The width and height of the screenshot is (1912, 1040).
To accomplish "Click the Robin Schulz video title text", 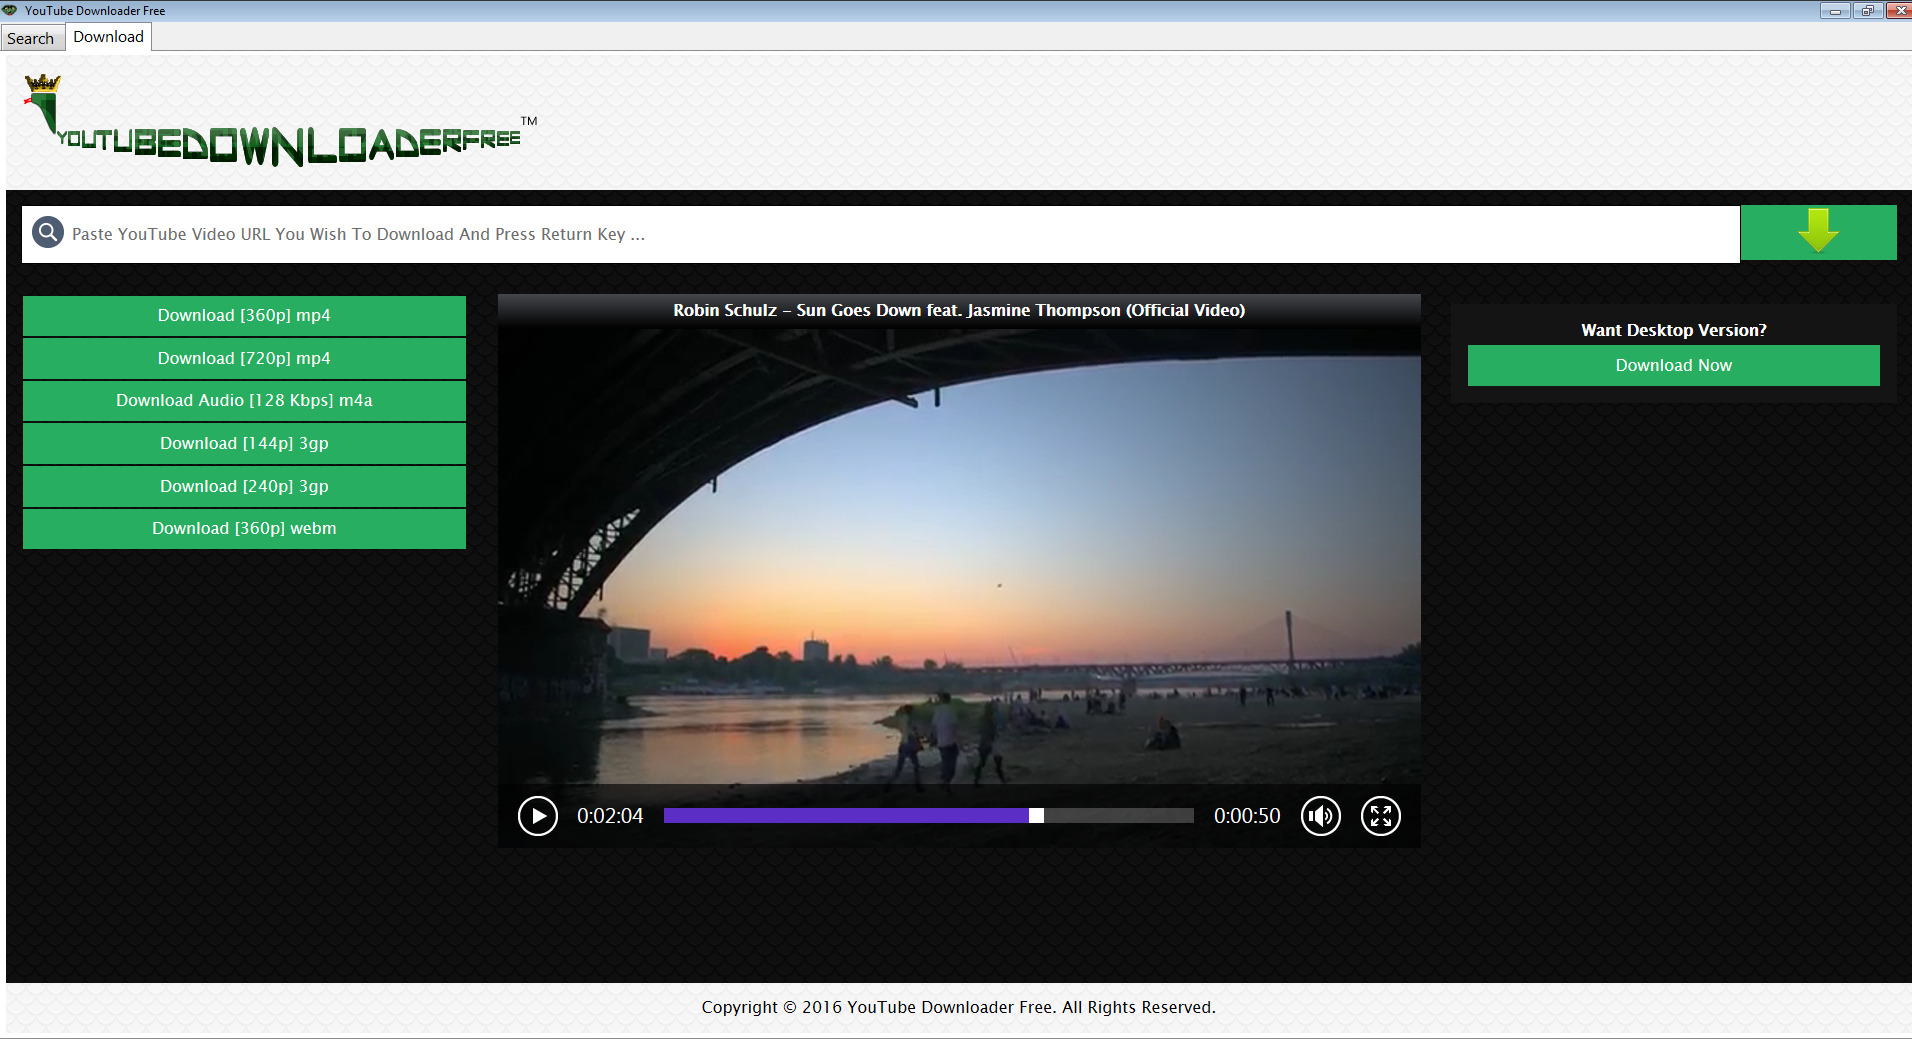I will (959, 310).
